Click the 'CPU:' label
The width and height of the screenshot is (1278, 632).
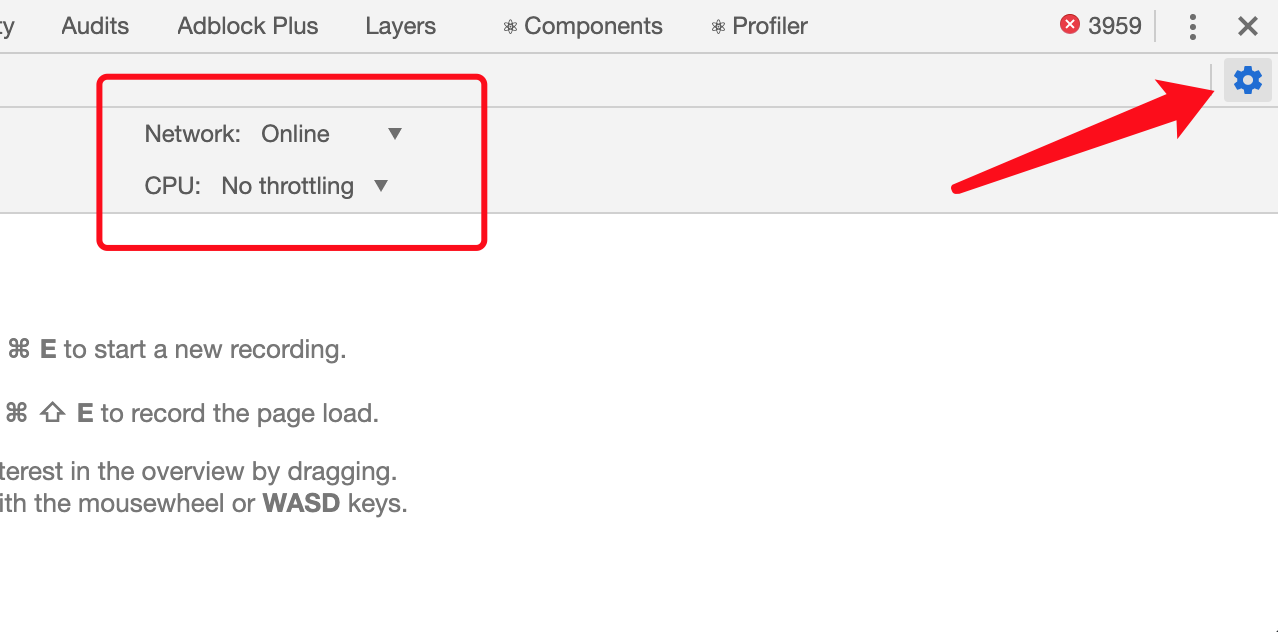coord(173,186)
